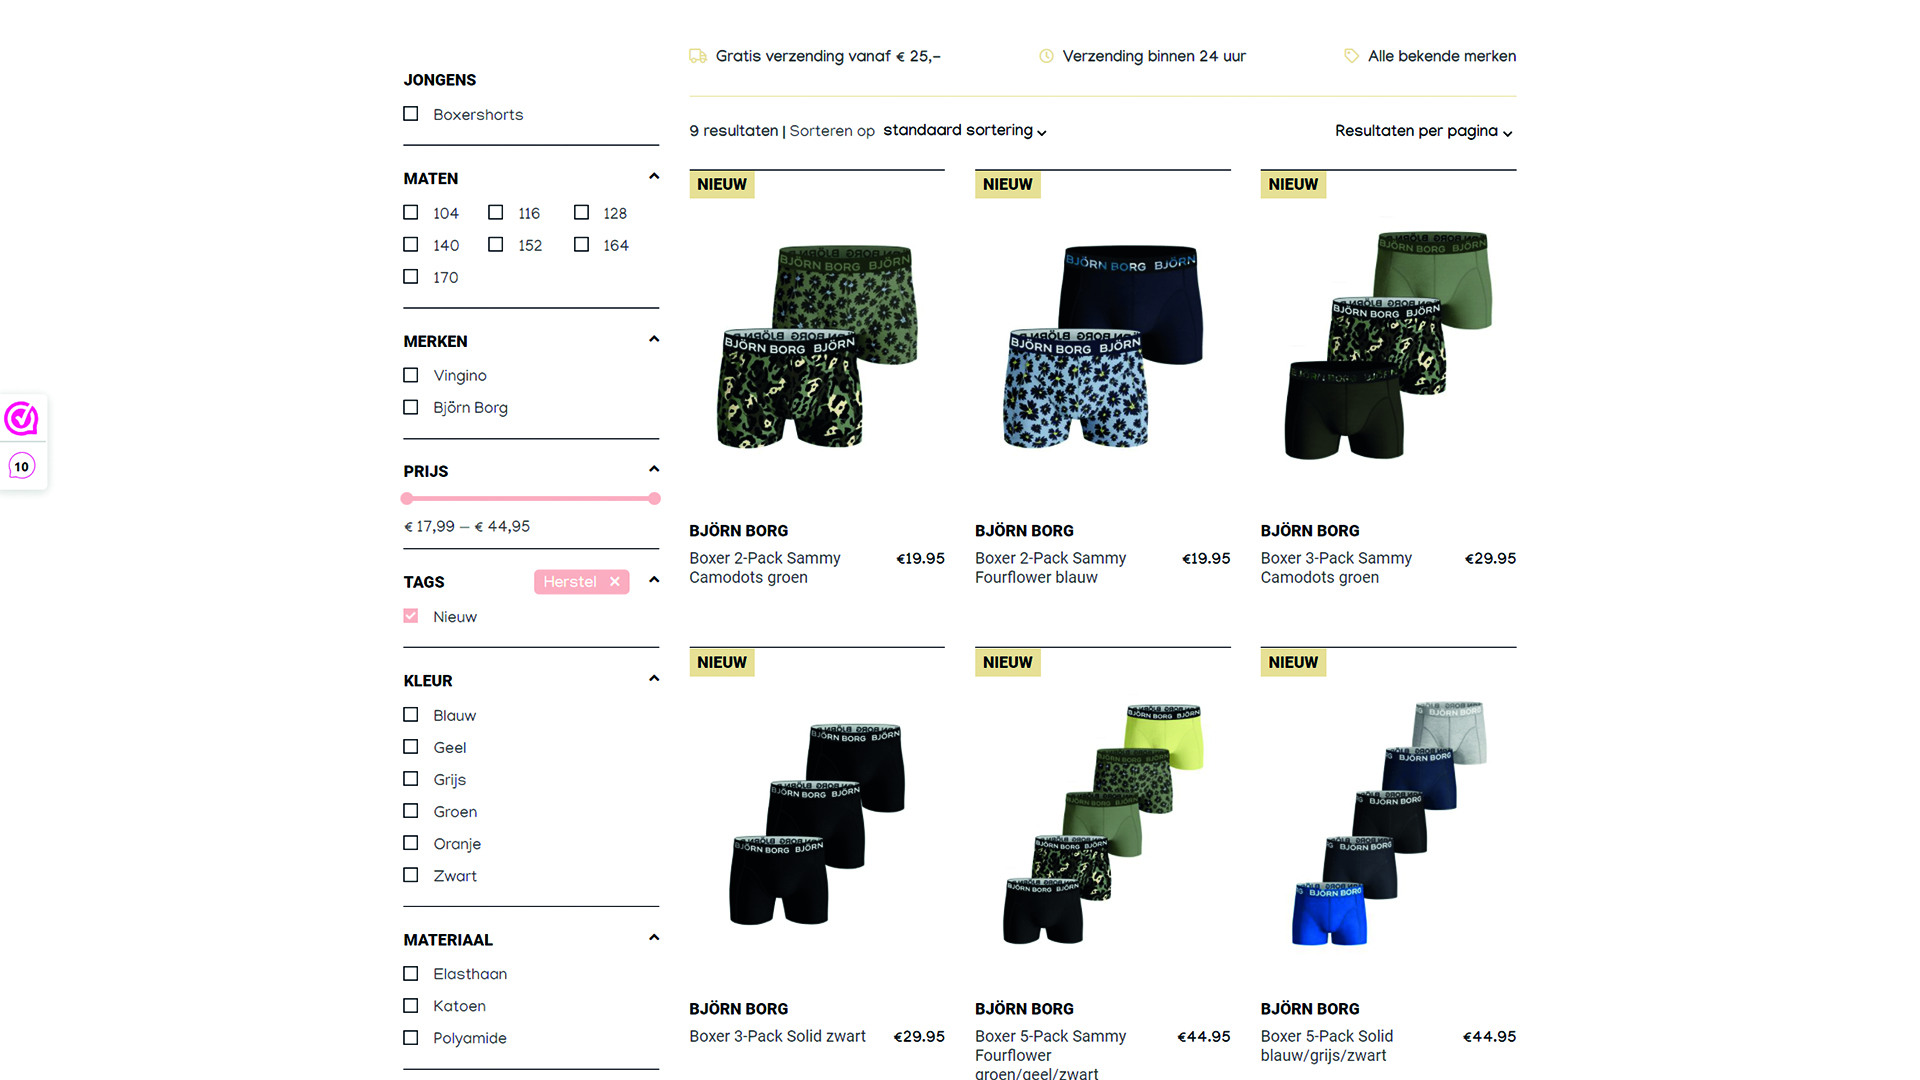Open the standaard sortering dropdown
1920x1080 pixels.
pyautogui.click(x=965, y=131)
